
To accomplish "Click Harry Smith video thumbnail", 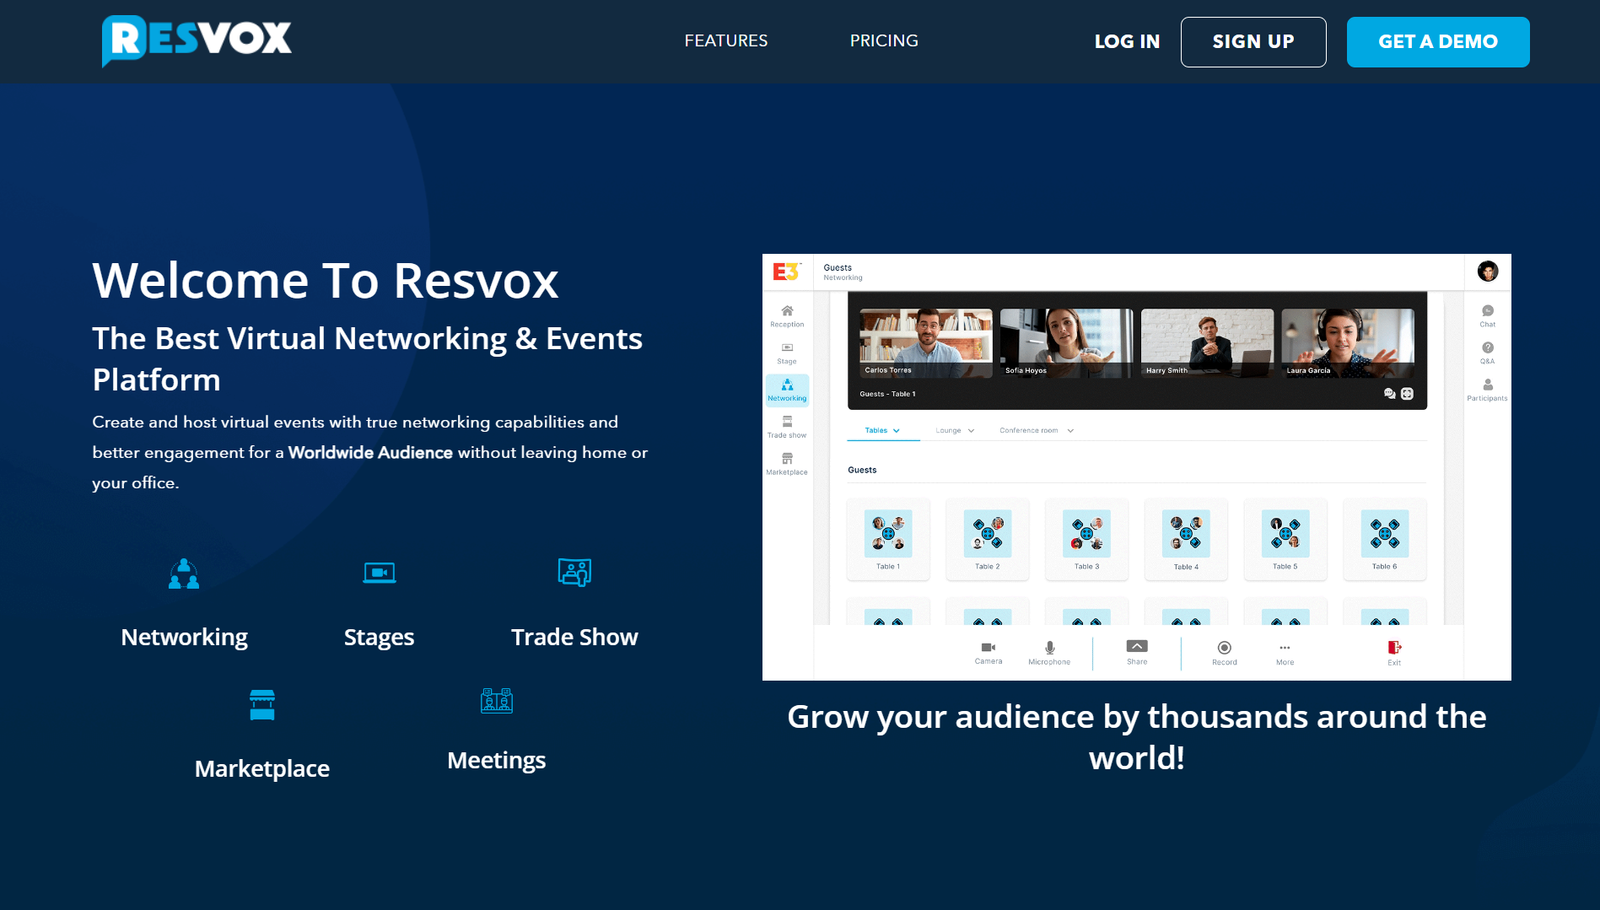I will pos(1208,343).
